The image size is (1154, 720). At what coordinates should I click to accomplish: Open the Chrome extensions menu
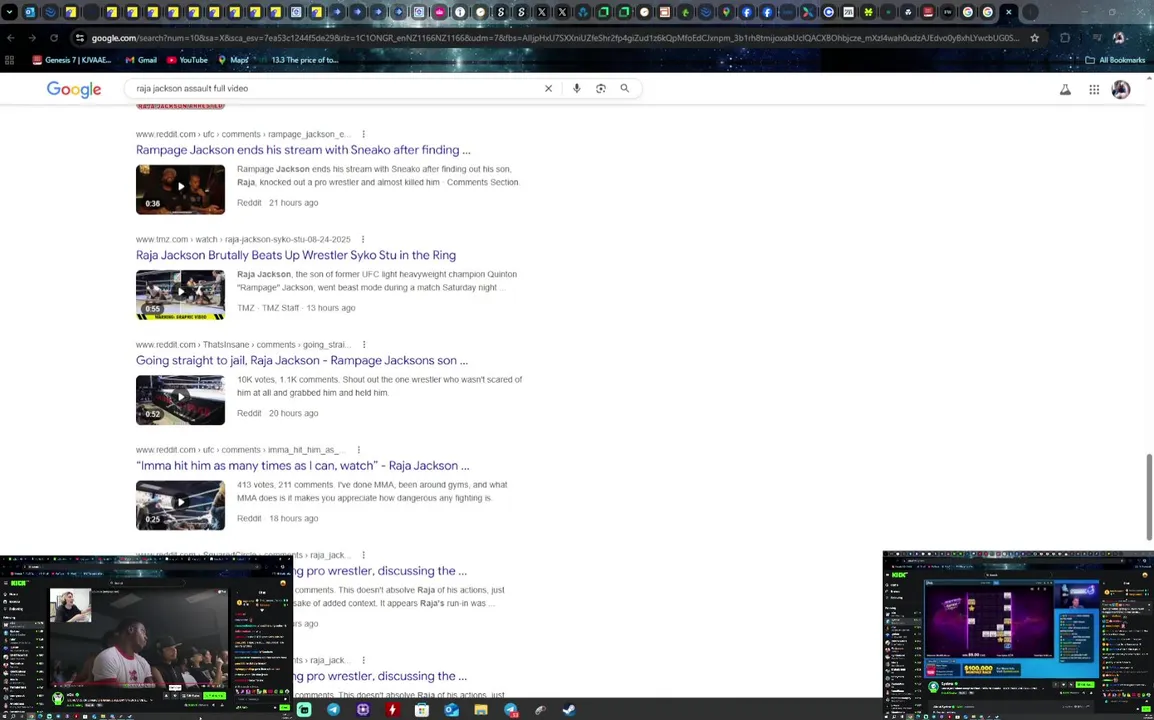(1065, 38)
